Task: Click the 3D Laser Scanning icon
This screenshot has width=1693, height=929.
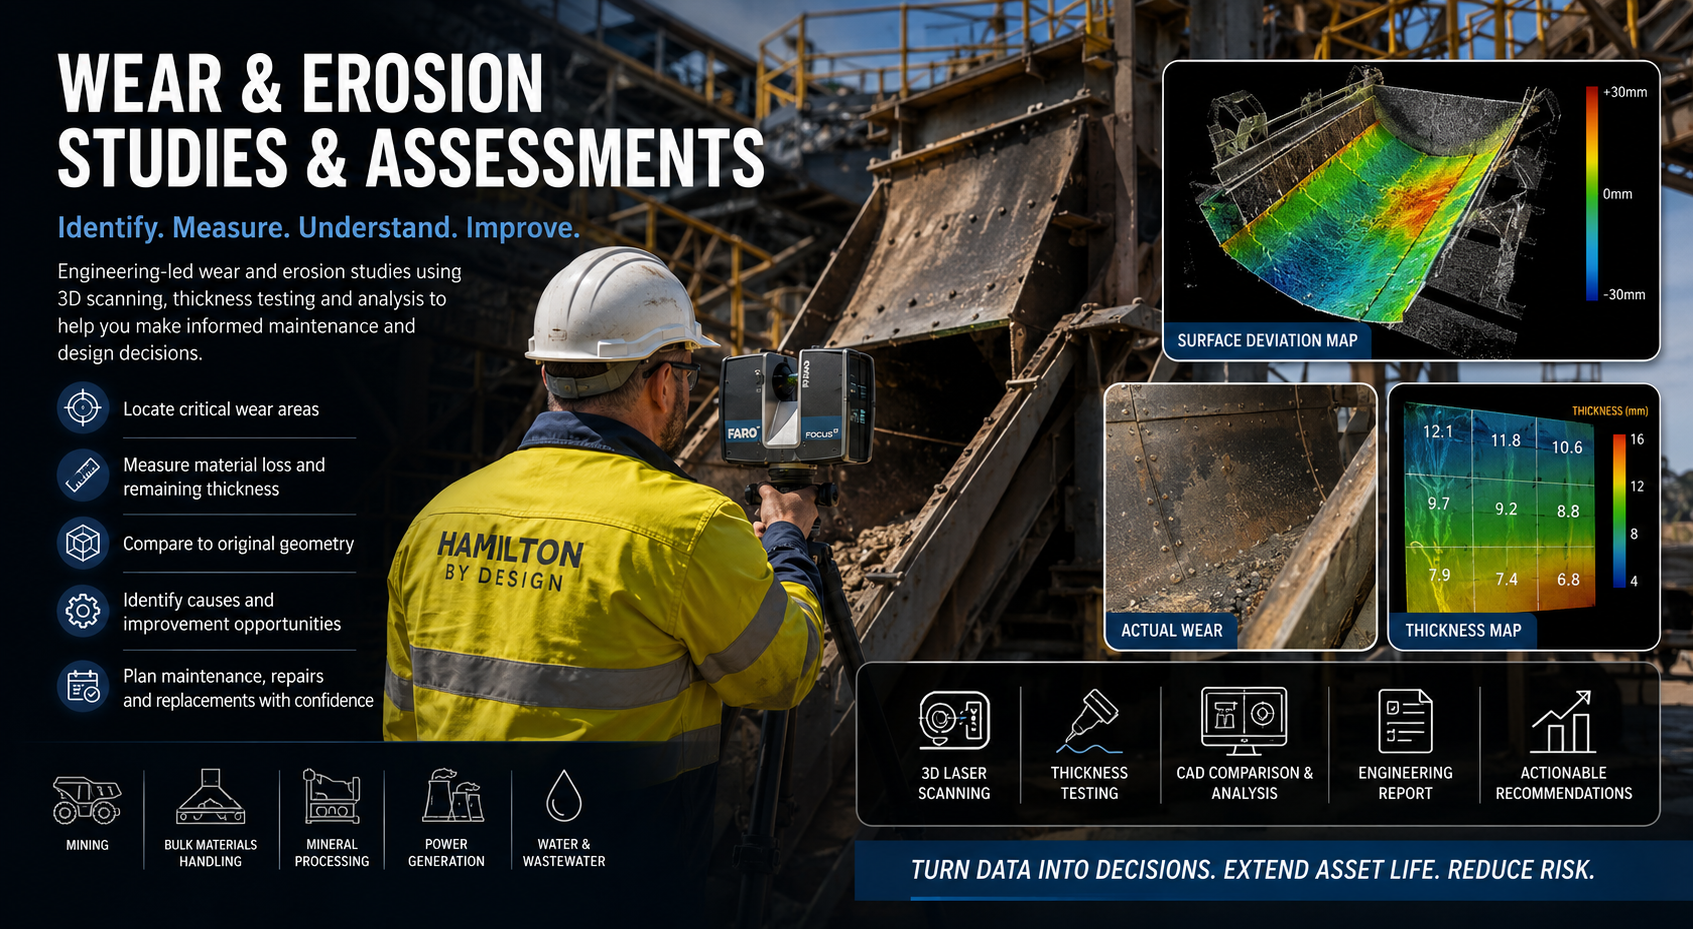Action: coord(954,720)
